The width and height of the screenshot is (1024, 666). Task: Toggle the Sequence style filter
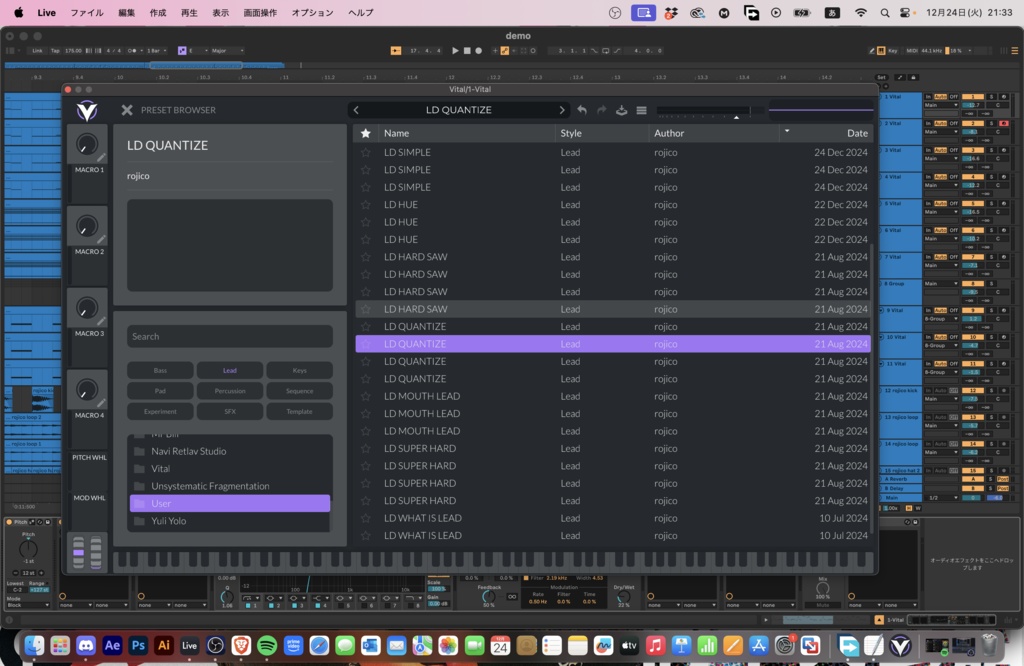pyautogui.click(x=300, y=391)
